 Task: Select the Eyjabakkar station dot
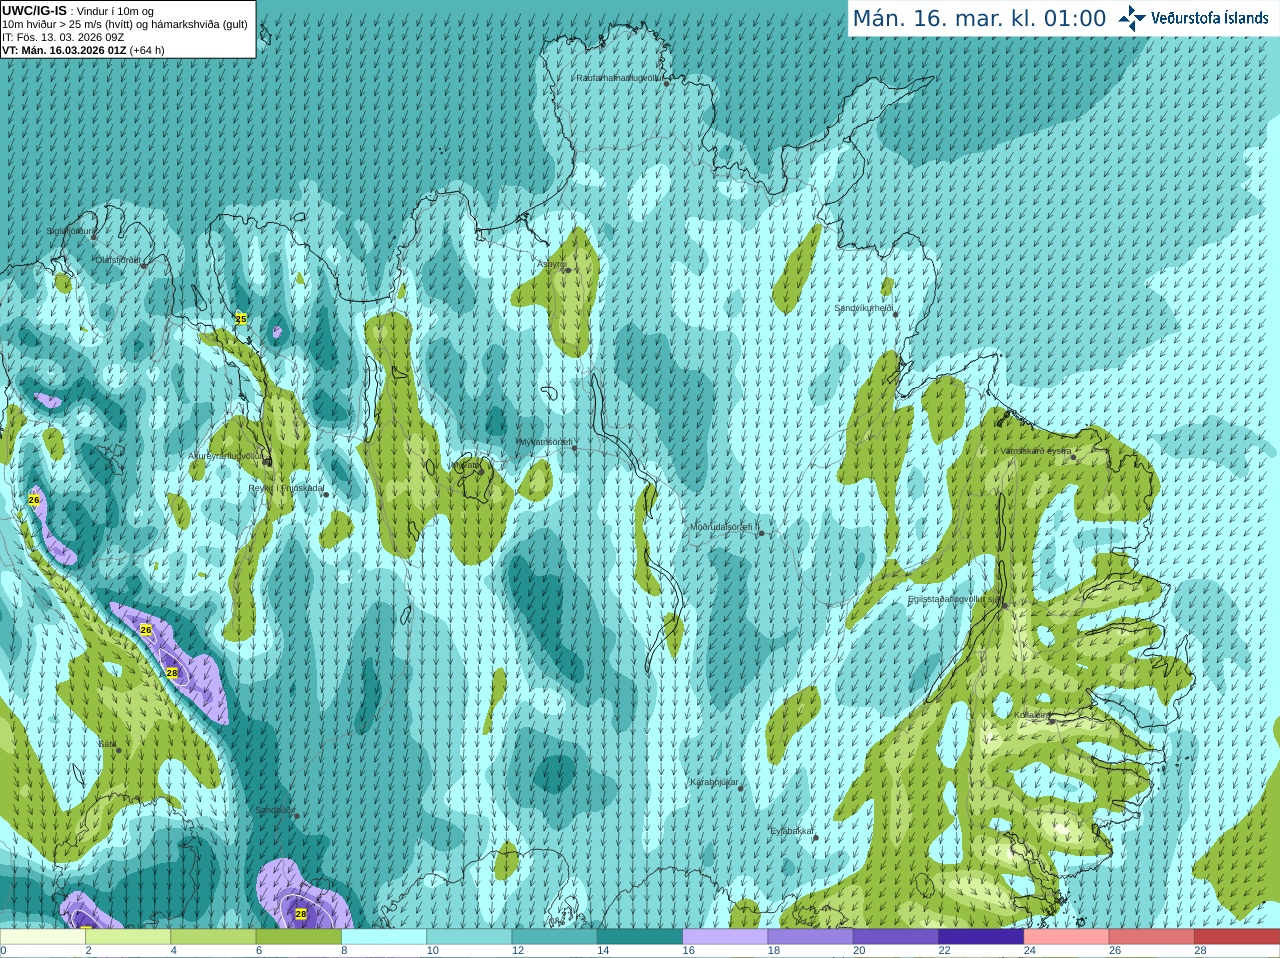(816, 838)
